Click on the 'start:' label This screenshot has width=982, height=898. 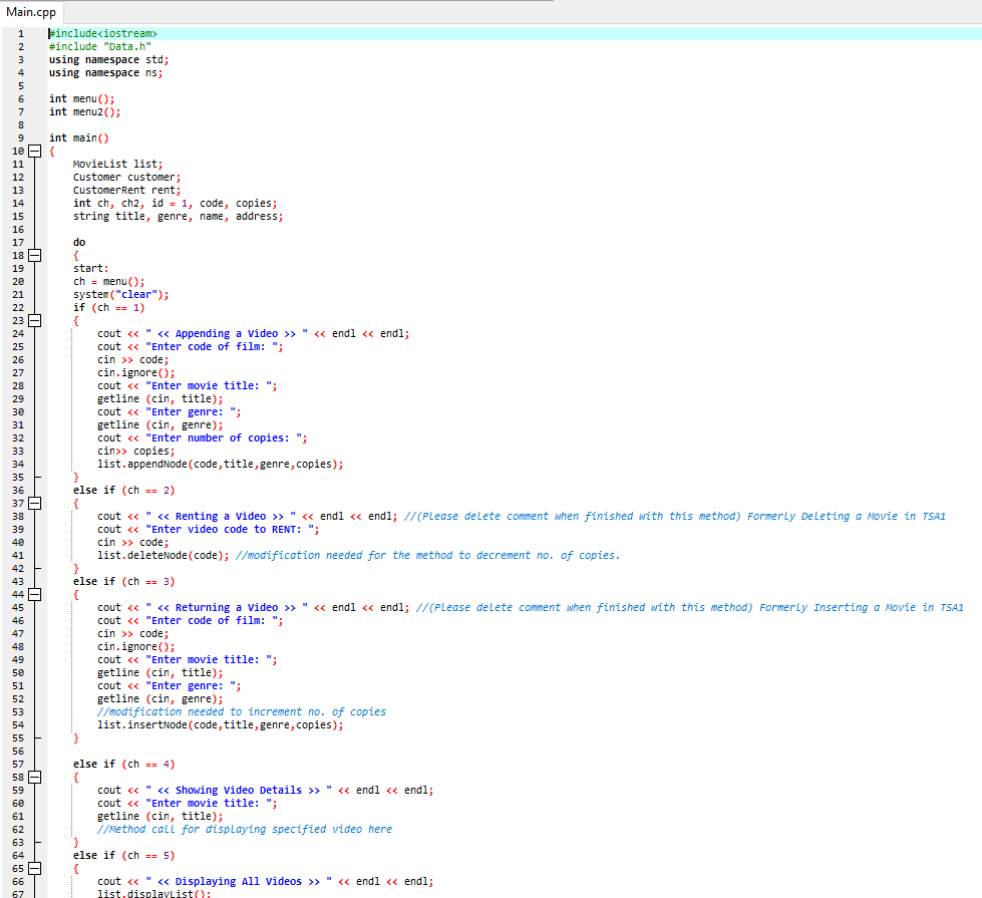(x=91, y=269)
